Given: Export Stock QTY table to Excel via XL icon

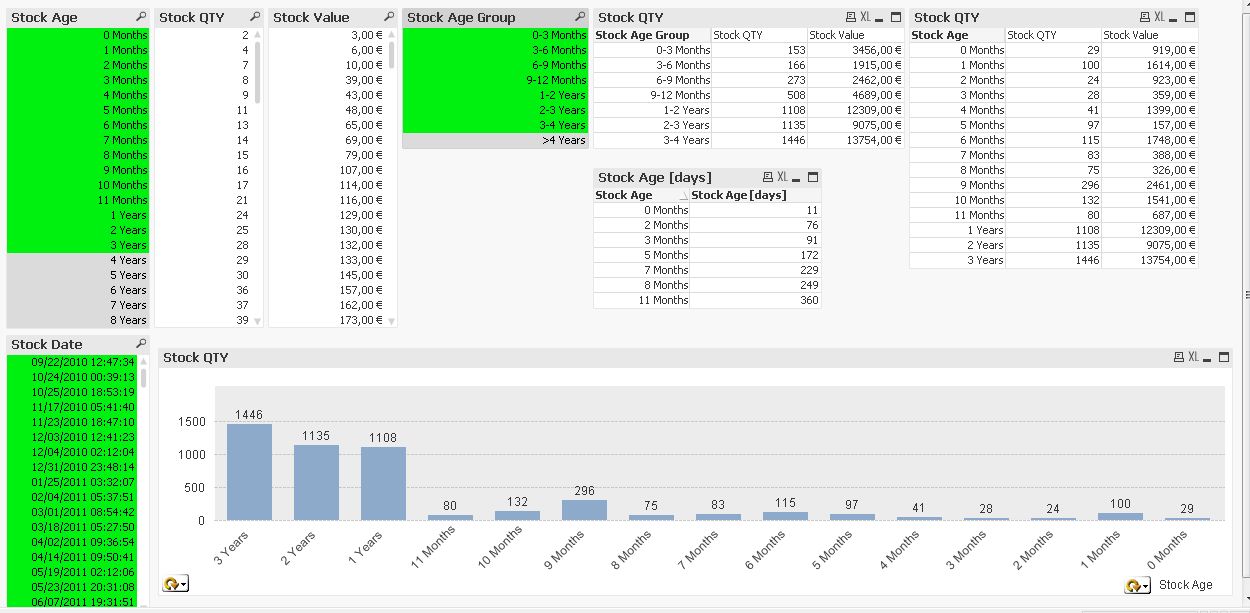Looking at the screenshot, I should pyautogui.click(x=864, y=17).
